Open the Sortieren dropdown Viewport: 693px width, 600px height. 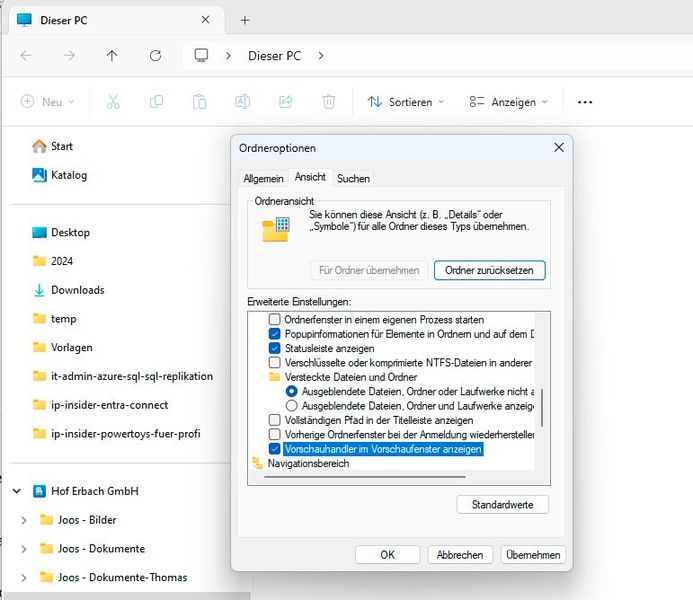coord(406,102)
